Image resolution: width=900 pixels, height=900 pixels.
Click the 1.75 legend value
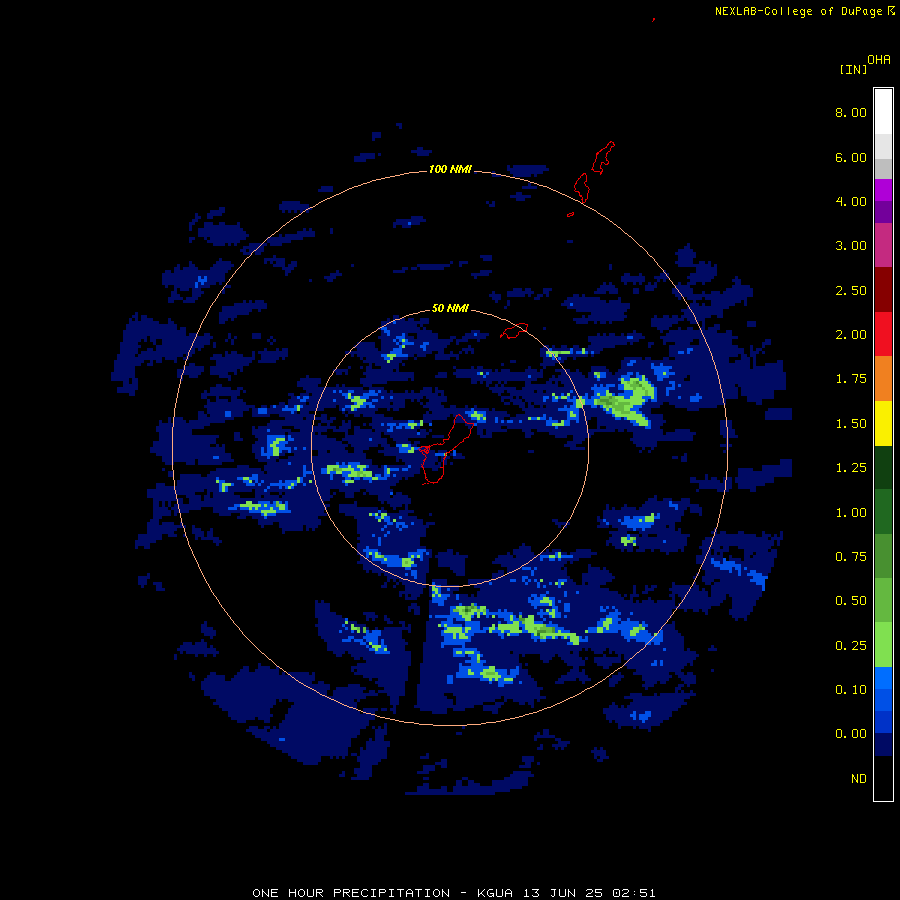tap(851, 379)
